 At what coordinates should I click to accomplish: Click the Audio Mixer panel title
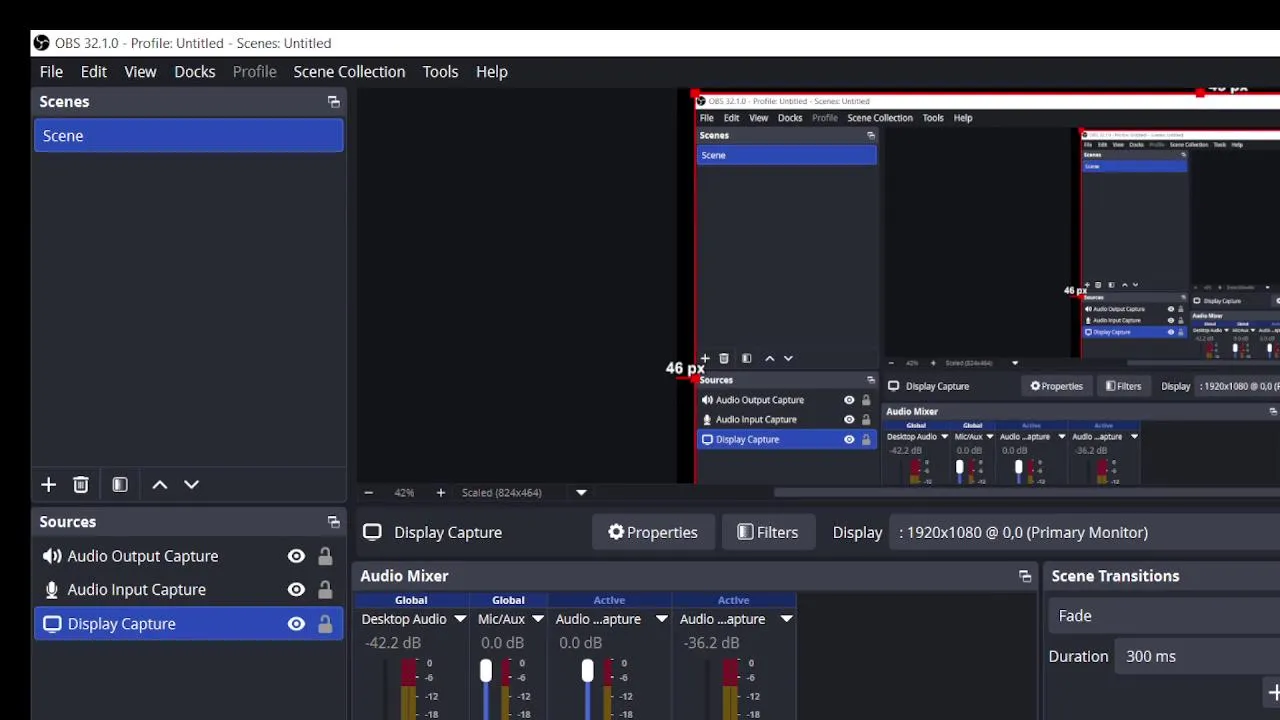pyautogui.click(x=404, y=576)
